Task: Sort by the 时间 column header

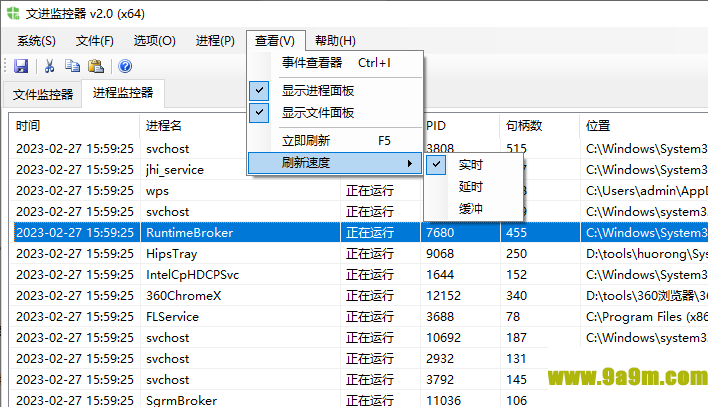Action: click(75, 126)
